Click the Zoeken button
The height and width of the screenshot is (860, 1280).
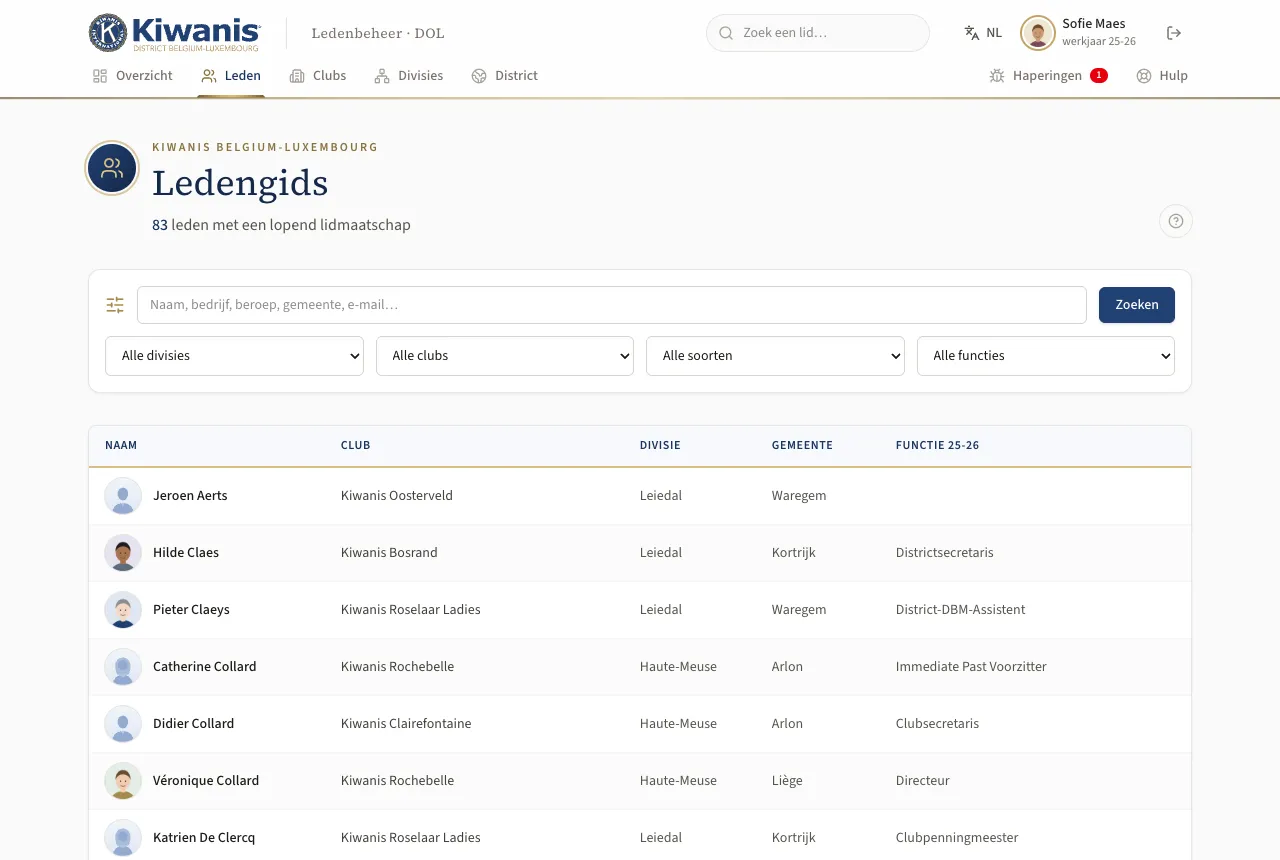[x=1137, y=305]
